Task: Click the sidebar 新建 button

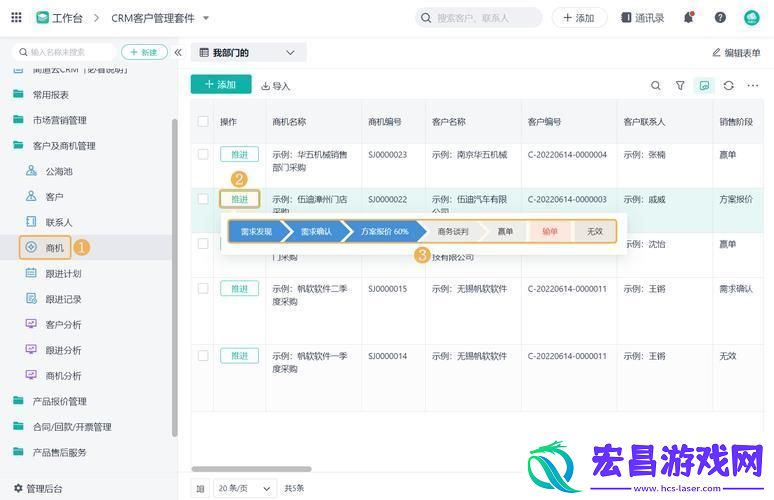Action: (x=144, y=52)
